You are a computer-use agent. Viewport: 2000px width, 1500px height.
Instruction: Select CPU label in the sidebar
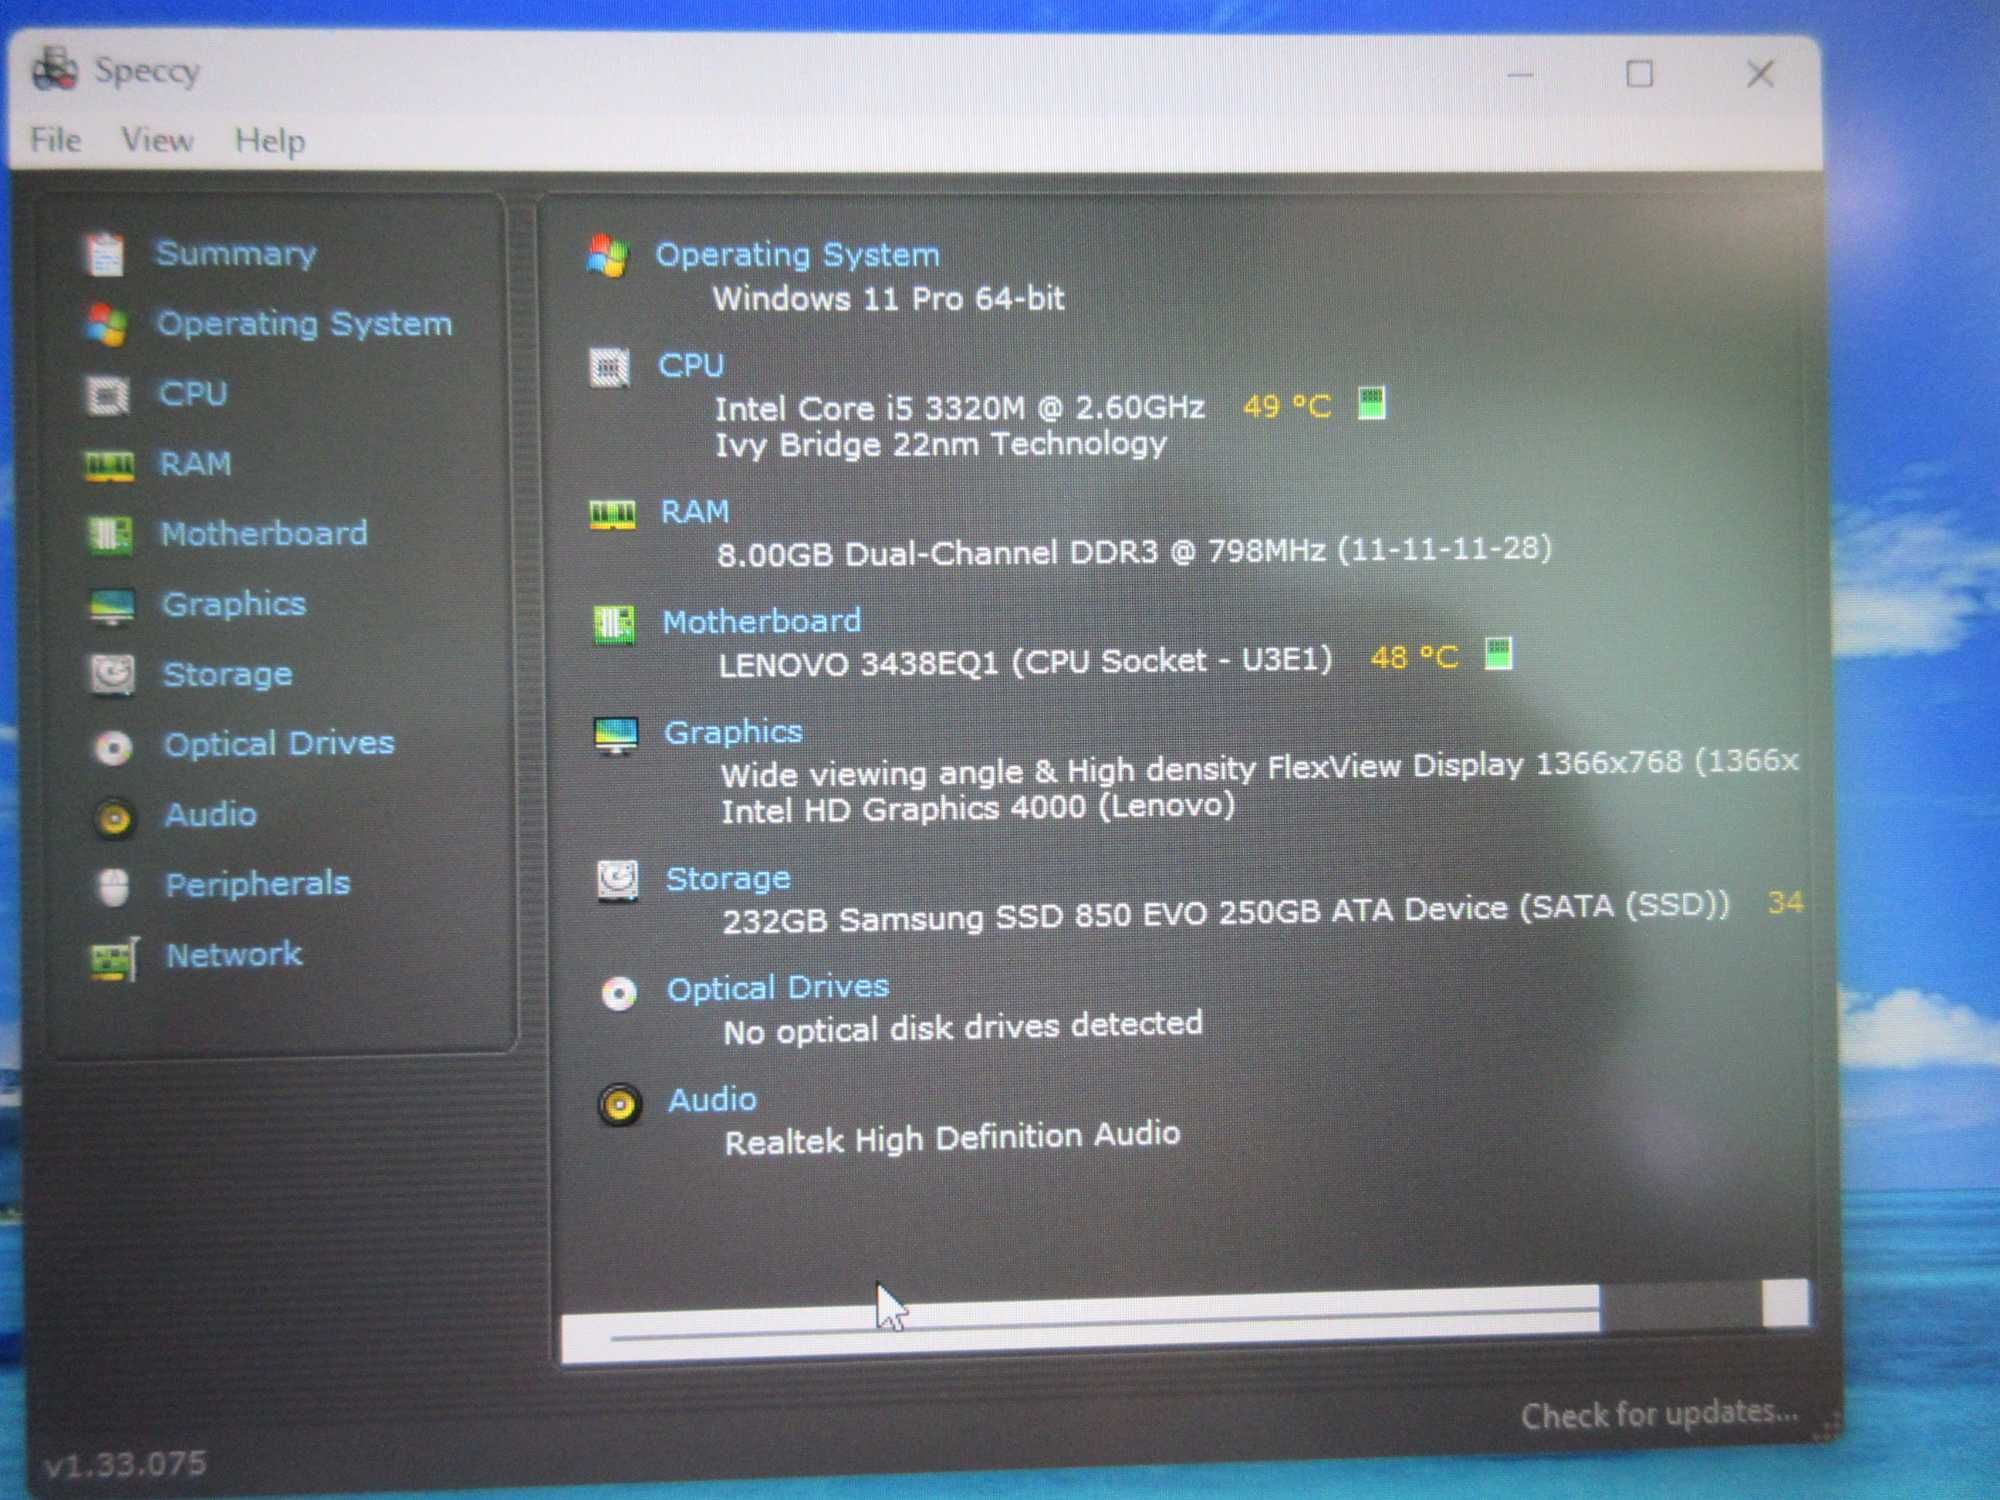click(193, 394)
